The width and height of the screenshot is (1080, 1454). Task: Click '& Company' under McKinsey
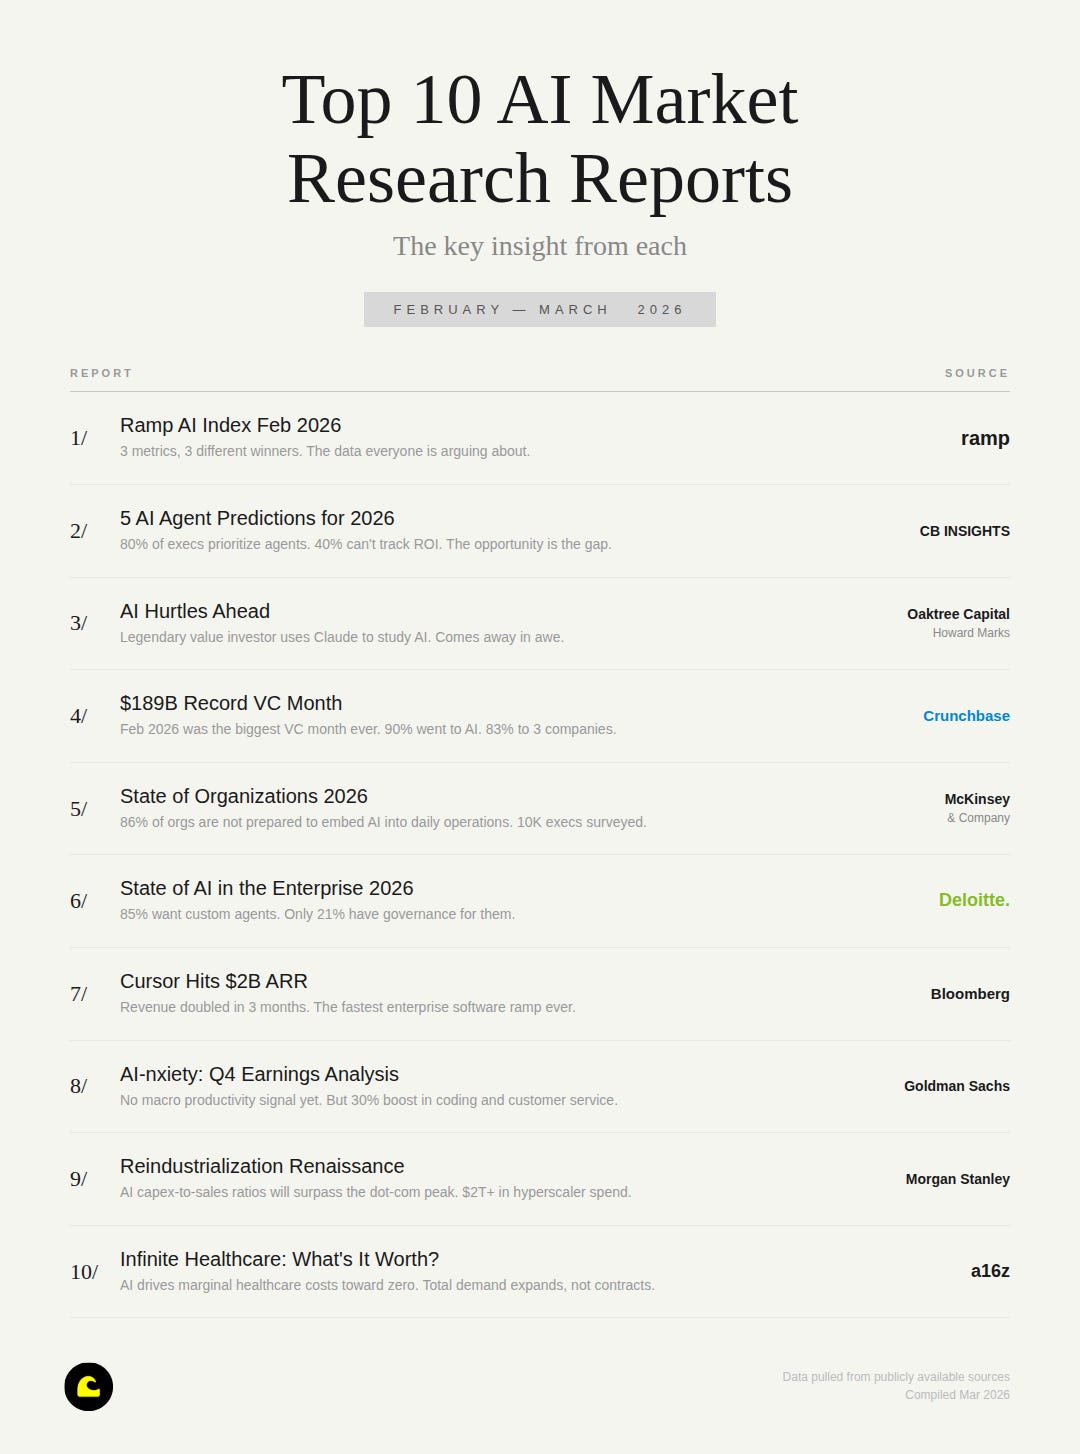point(978,818)
